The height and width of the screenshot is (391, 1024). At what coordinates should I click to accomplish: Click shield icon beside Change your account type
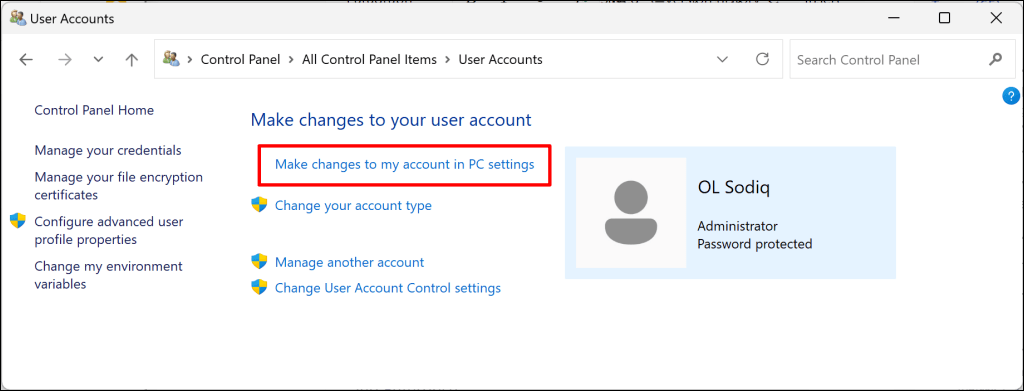click(x=259, y=205)
